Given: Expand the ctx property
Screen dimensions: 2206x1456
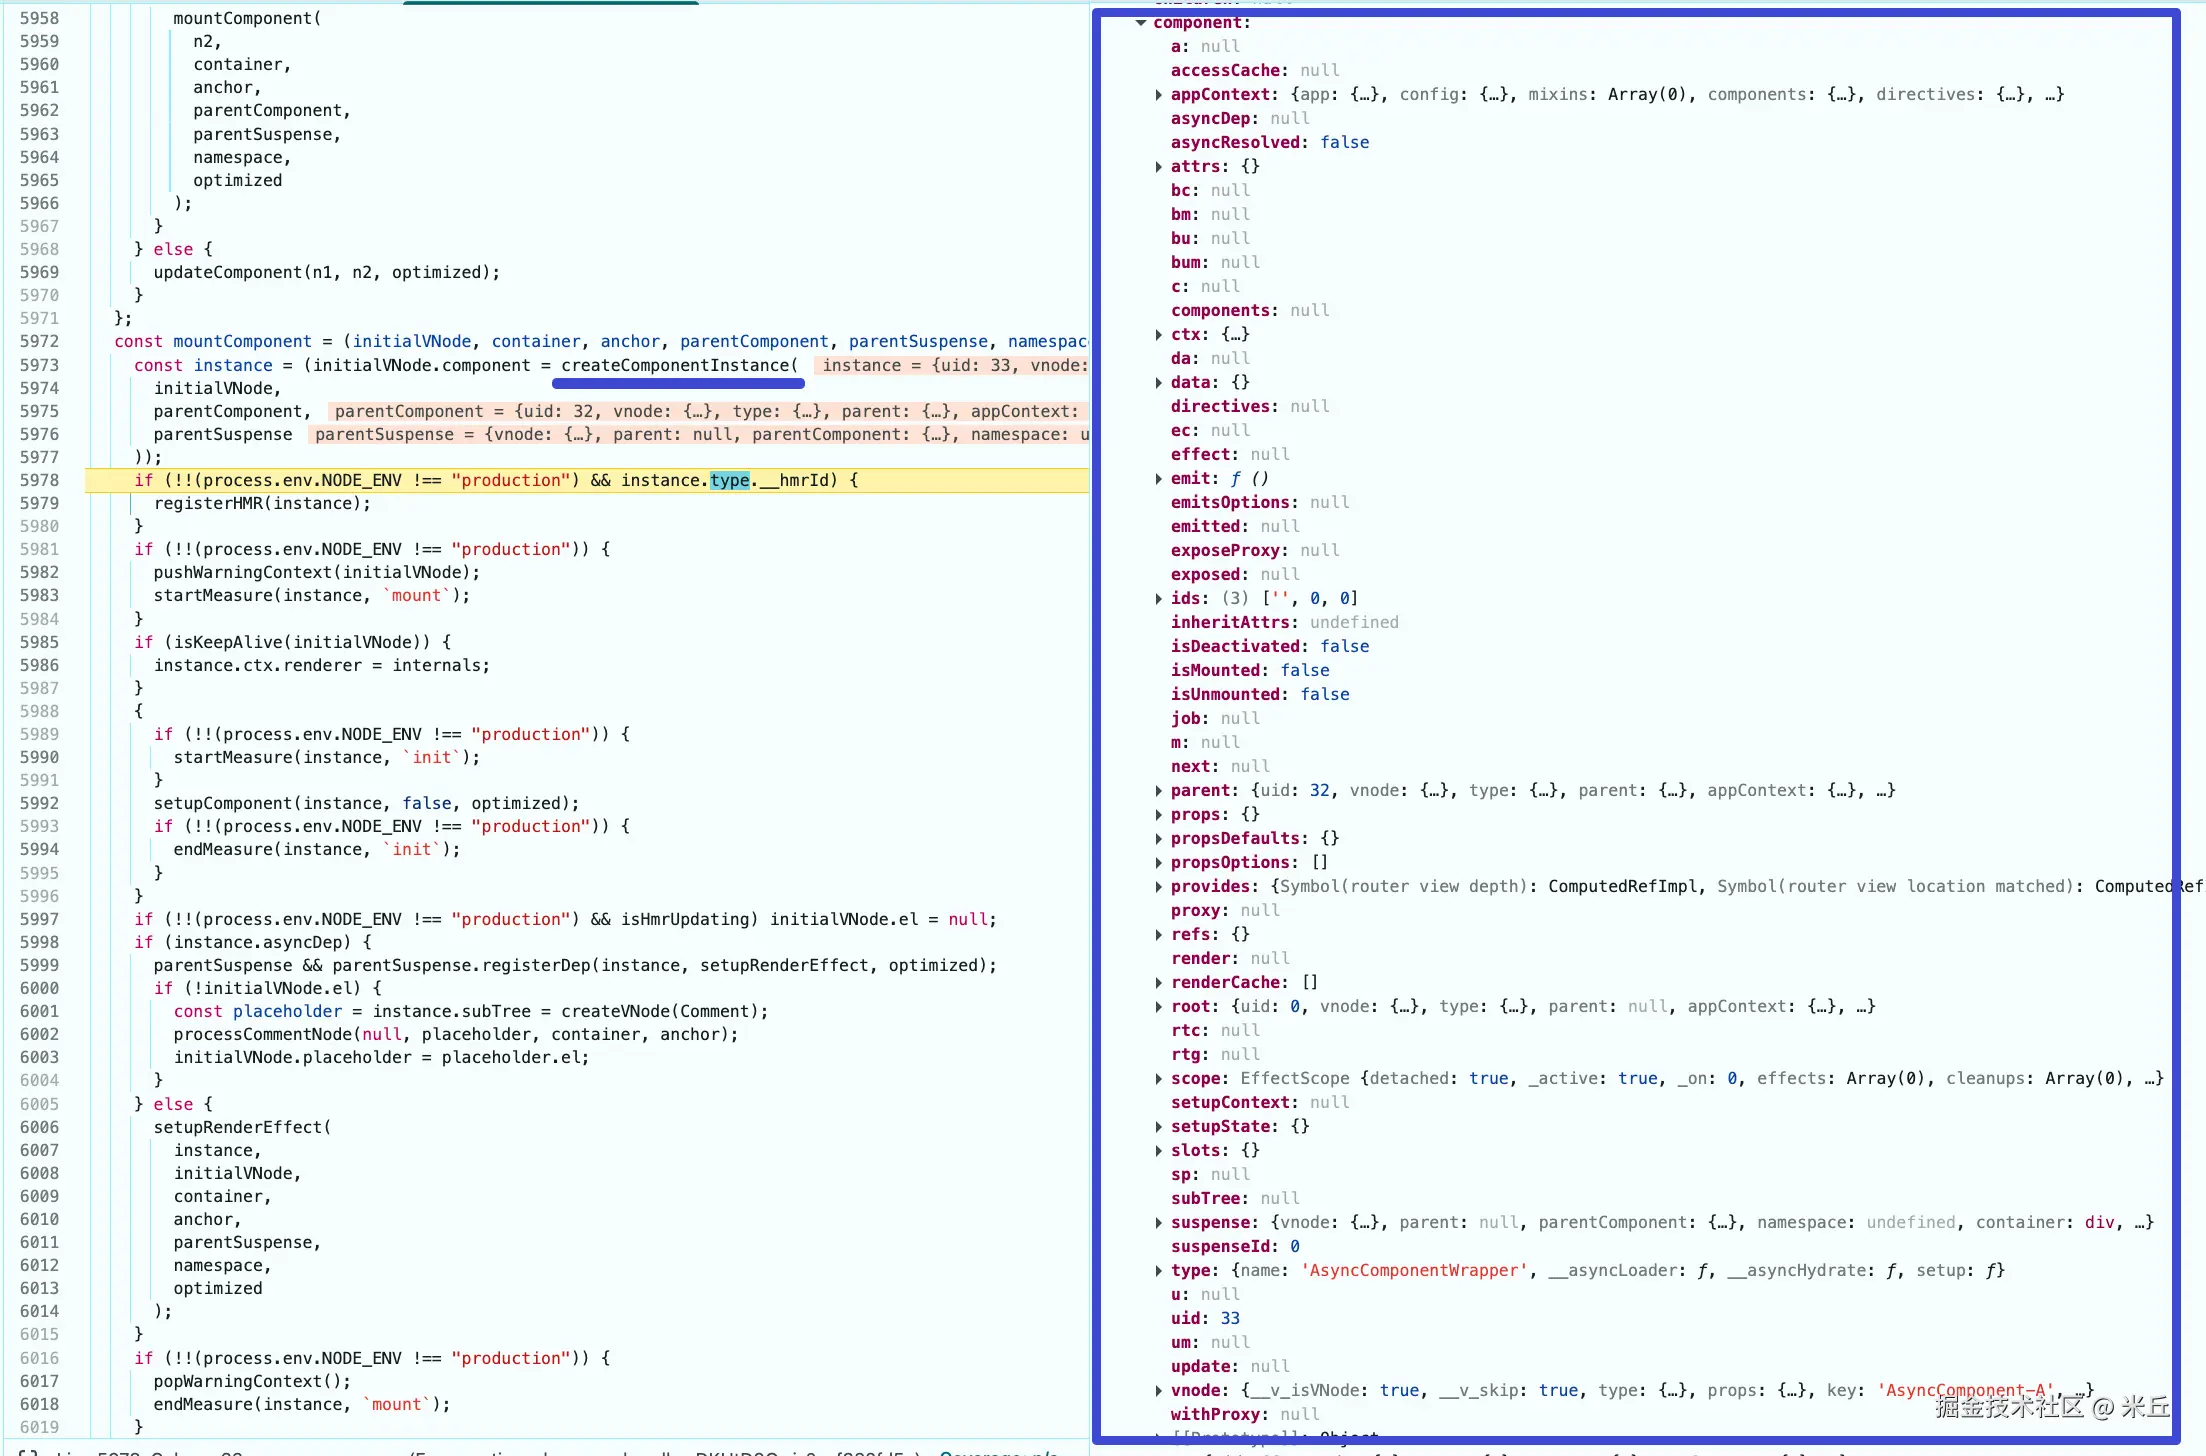Looking at the screenshot, I should [1158, 335].
